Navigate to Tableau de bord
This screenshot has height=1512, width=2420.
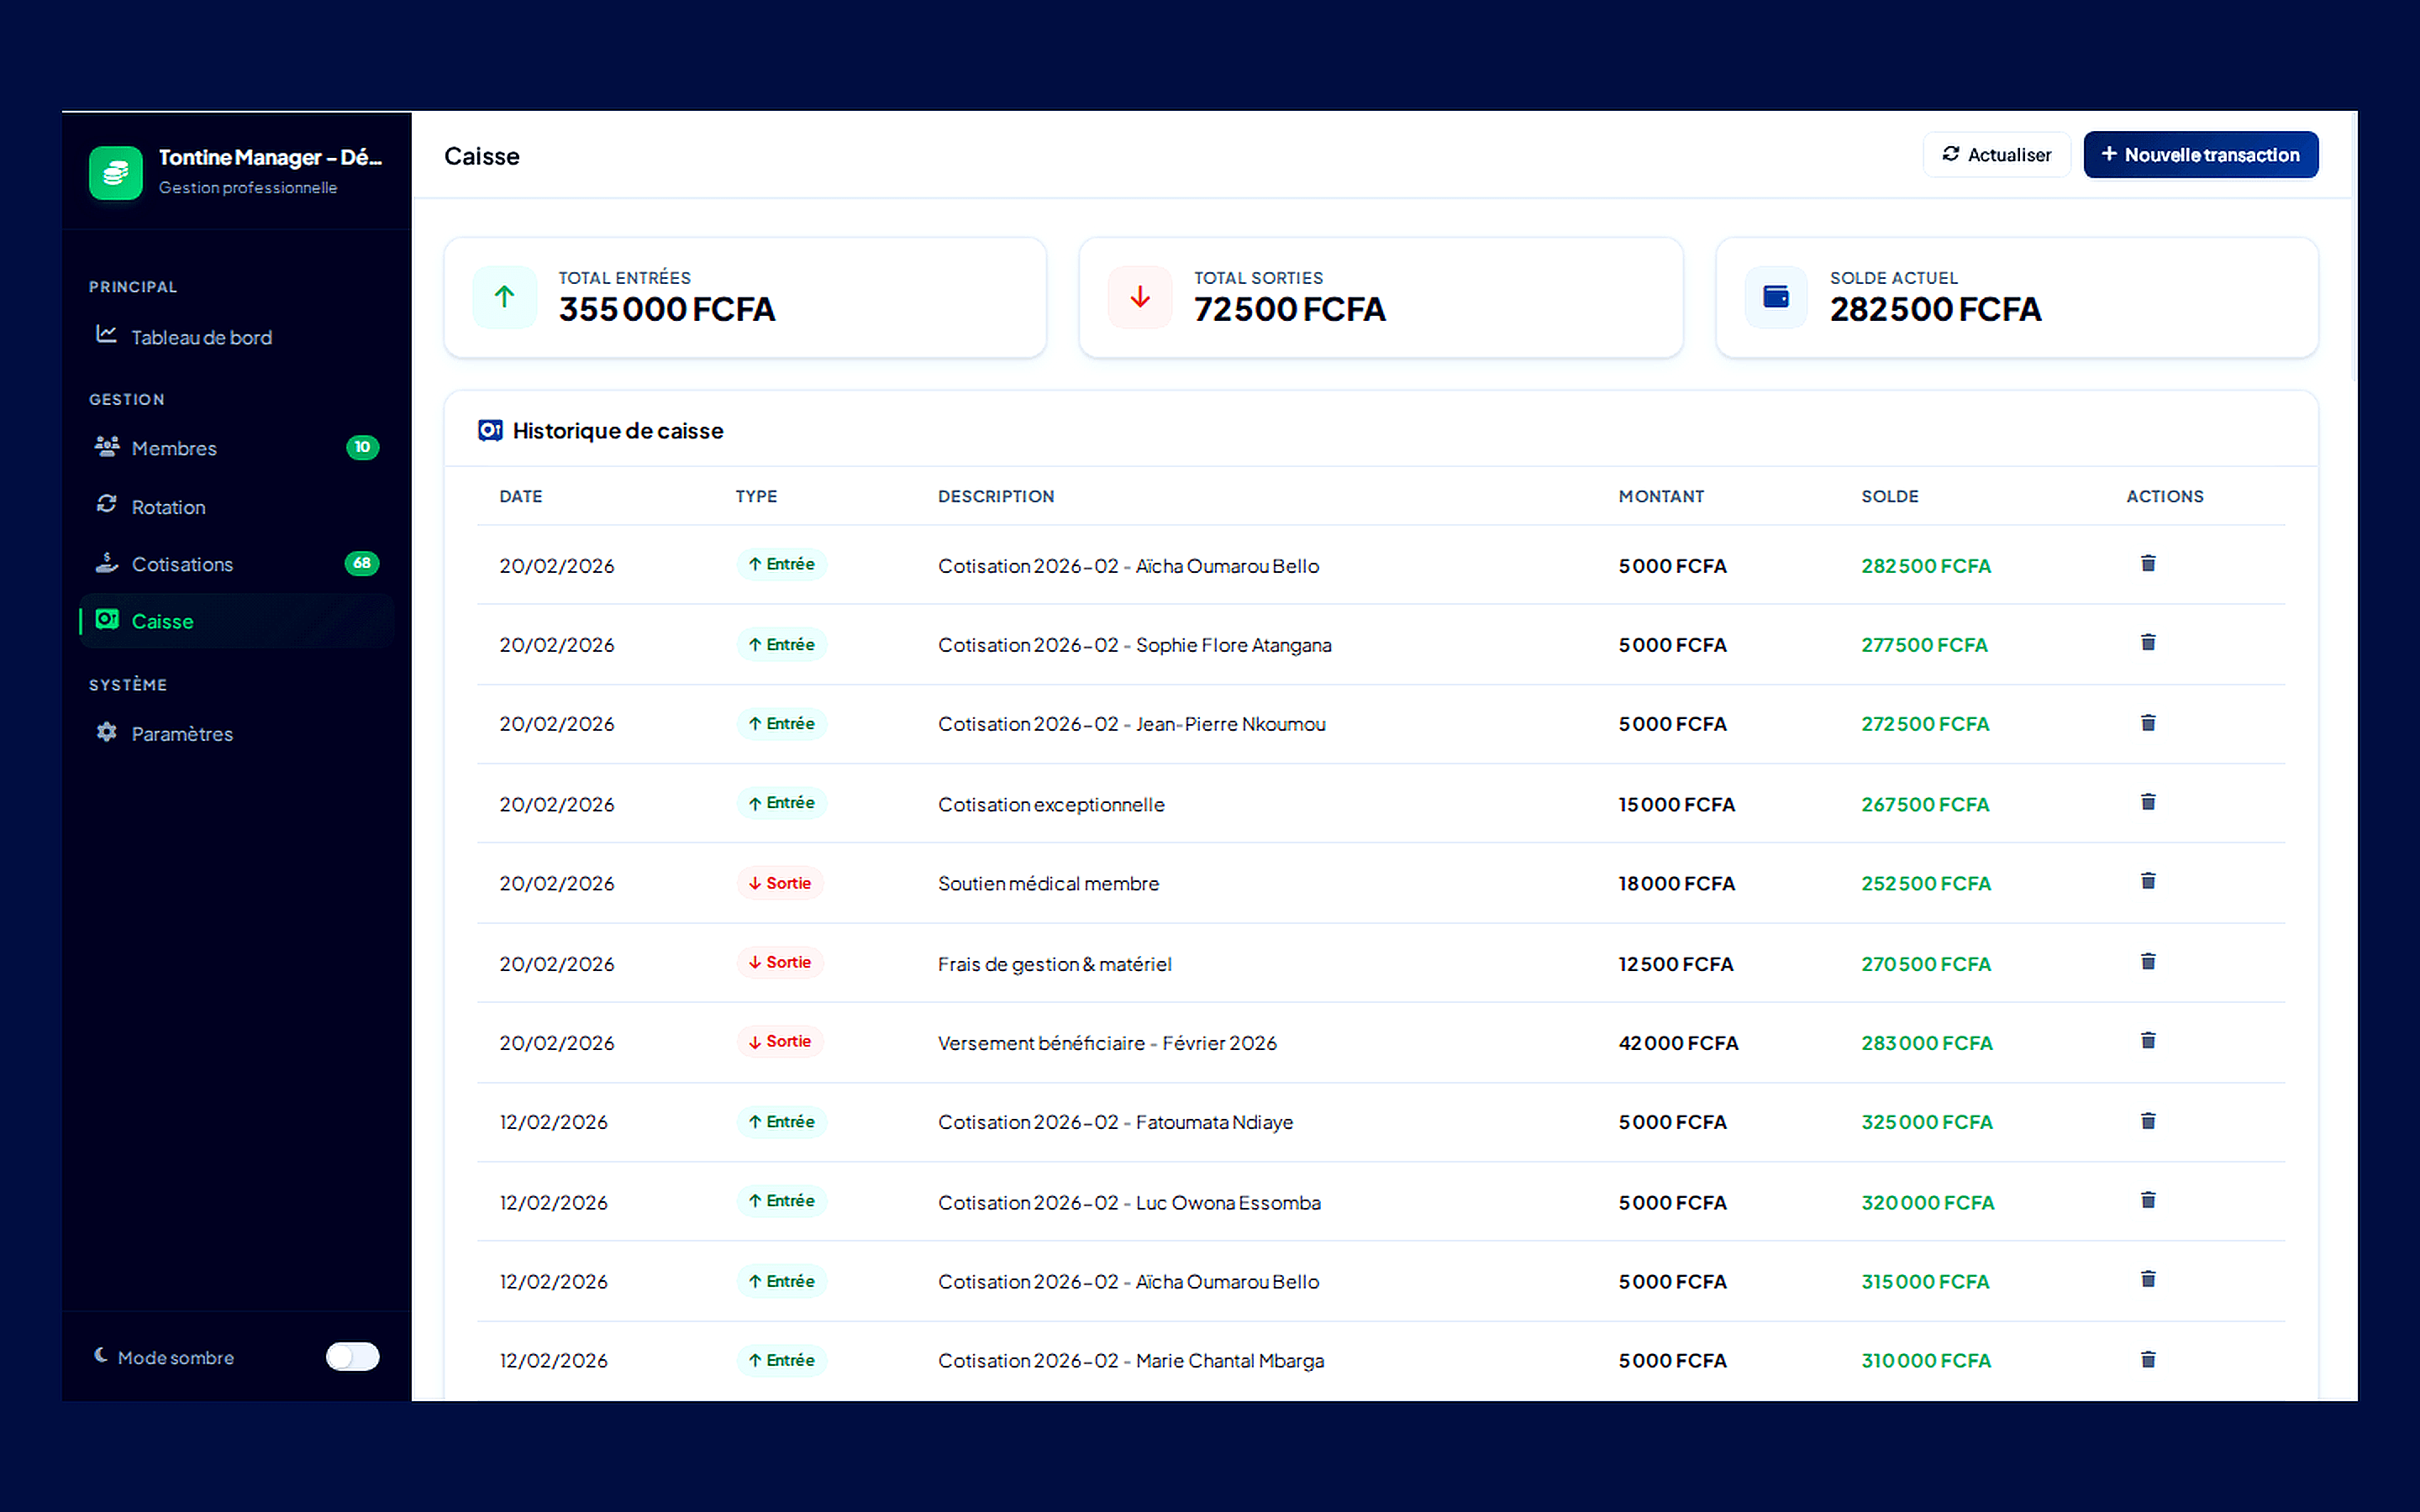[201, 336]
